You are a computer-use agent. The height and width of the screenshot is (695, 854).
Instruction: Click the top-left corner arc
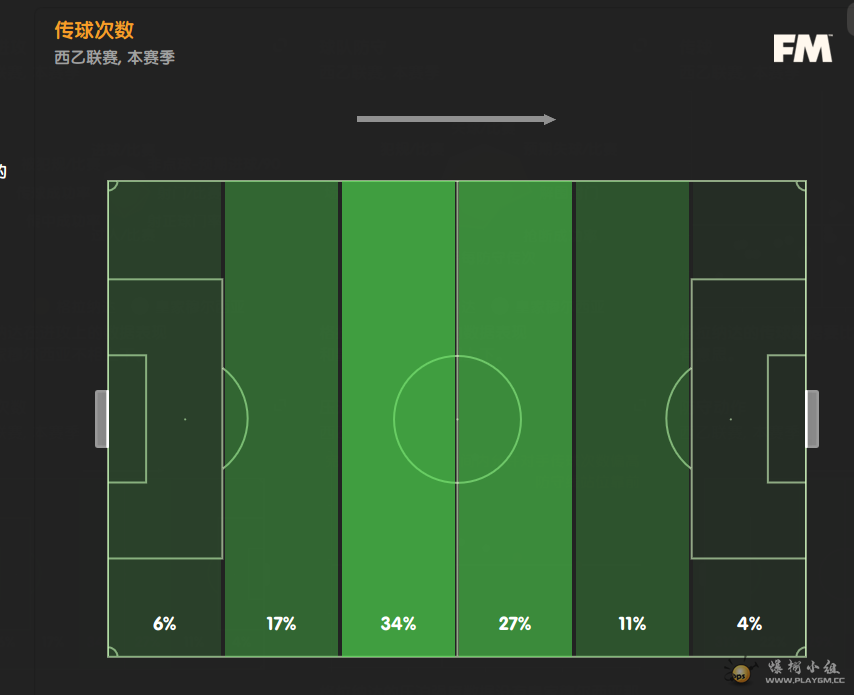pyautogui.click(x=113, y=186)
